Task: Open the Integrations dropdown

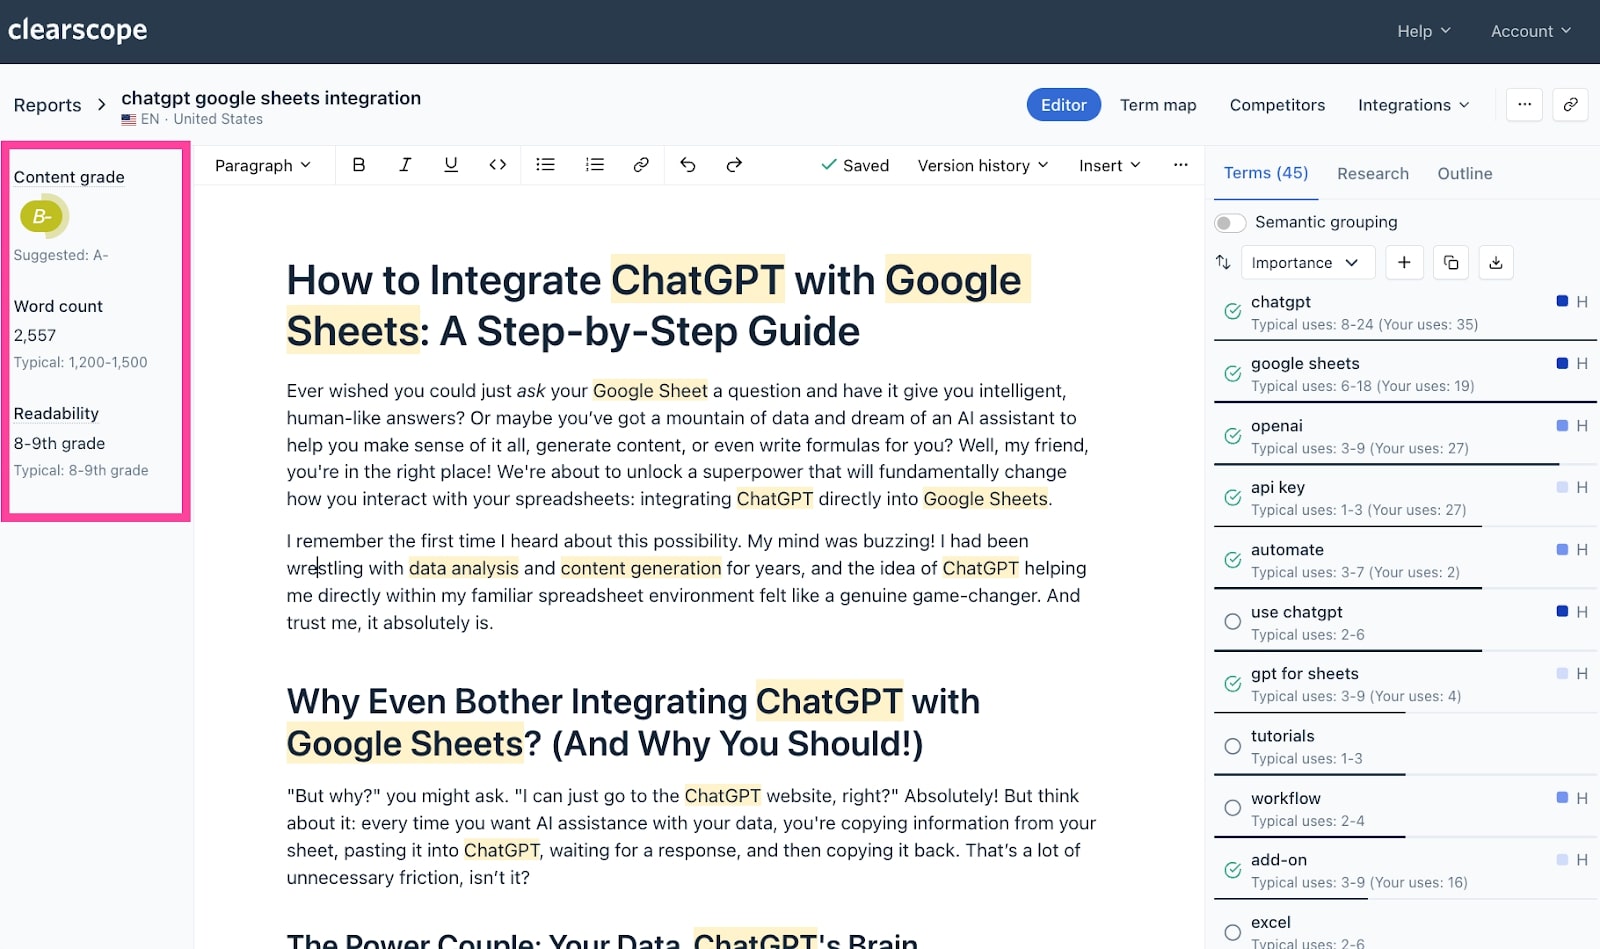Action: pos(1414,105)
